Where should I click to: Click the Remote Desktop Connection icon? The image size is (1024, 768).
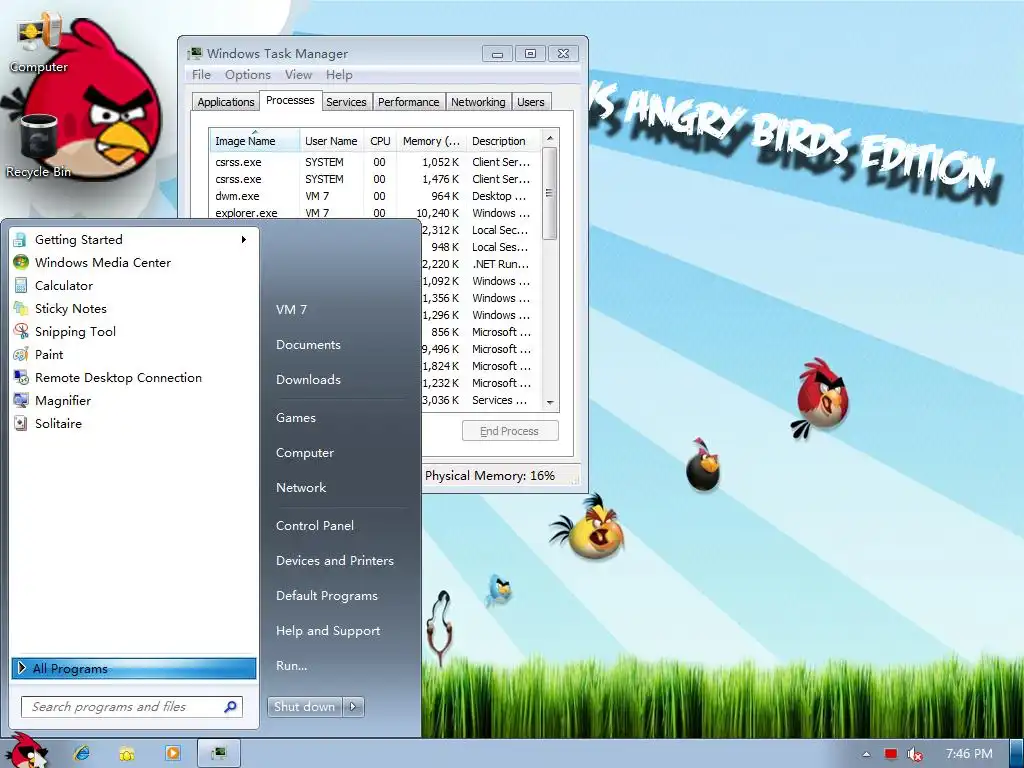21,377
